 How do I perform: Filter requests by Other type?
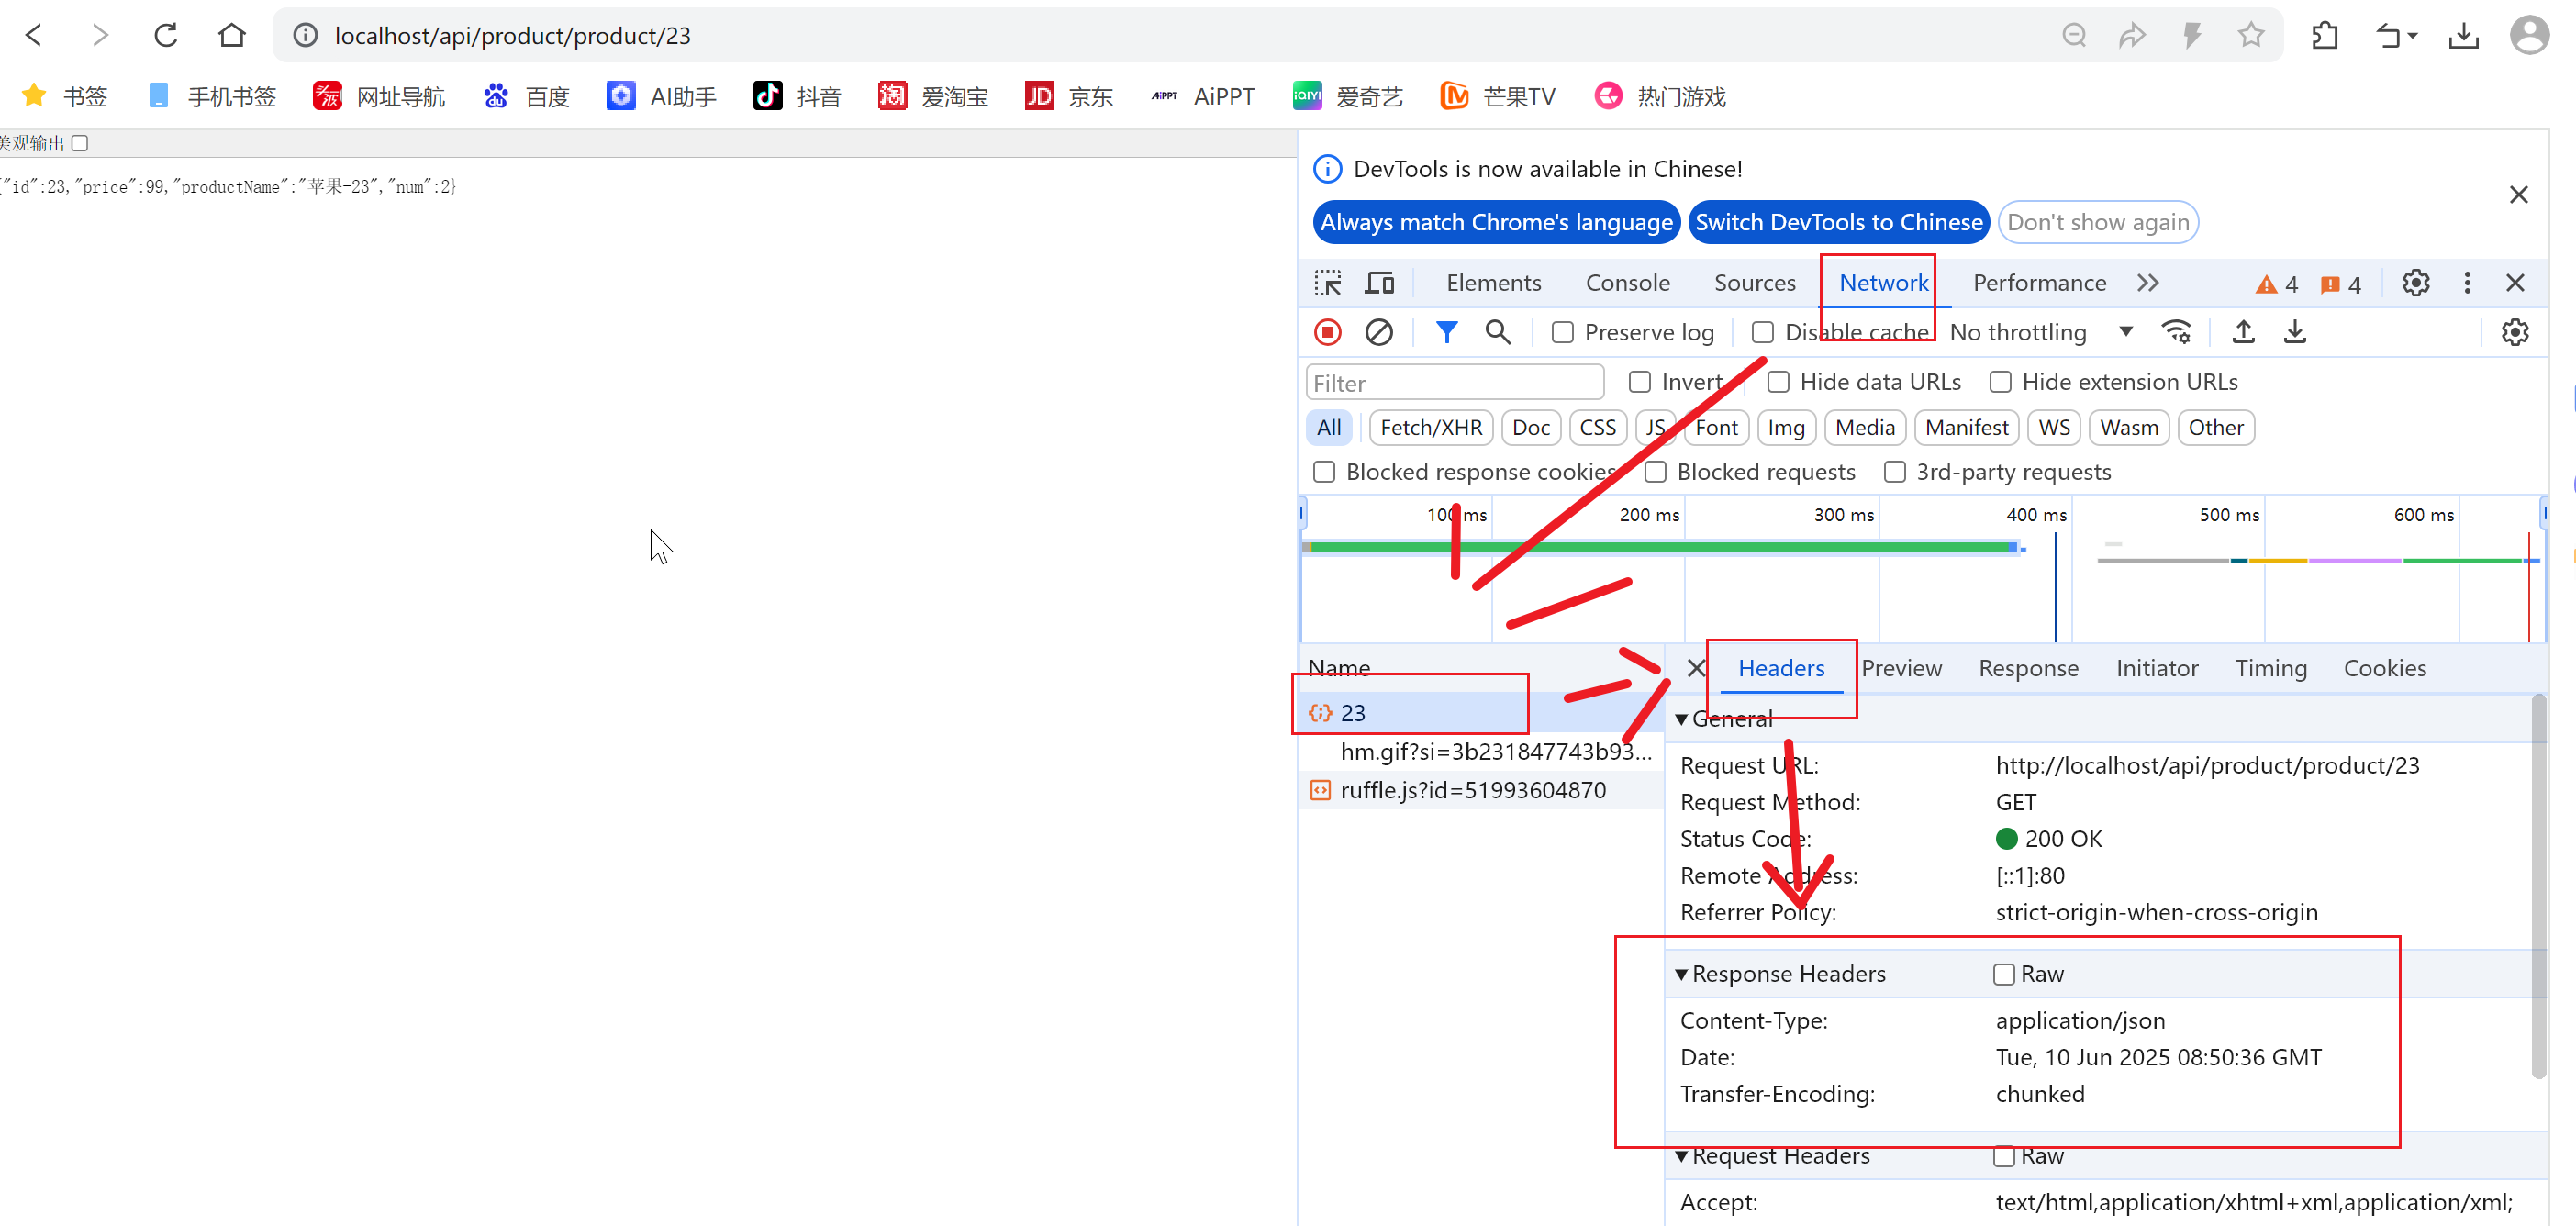point(2216,428)
